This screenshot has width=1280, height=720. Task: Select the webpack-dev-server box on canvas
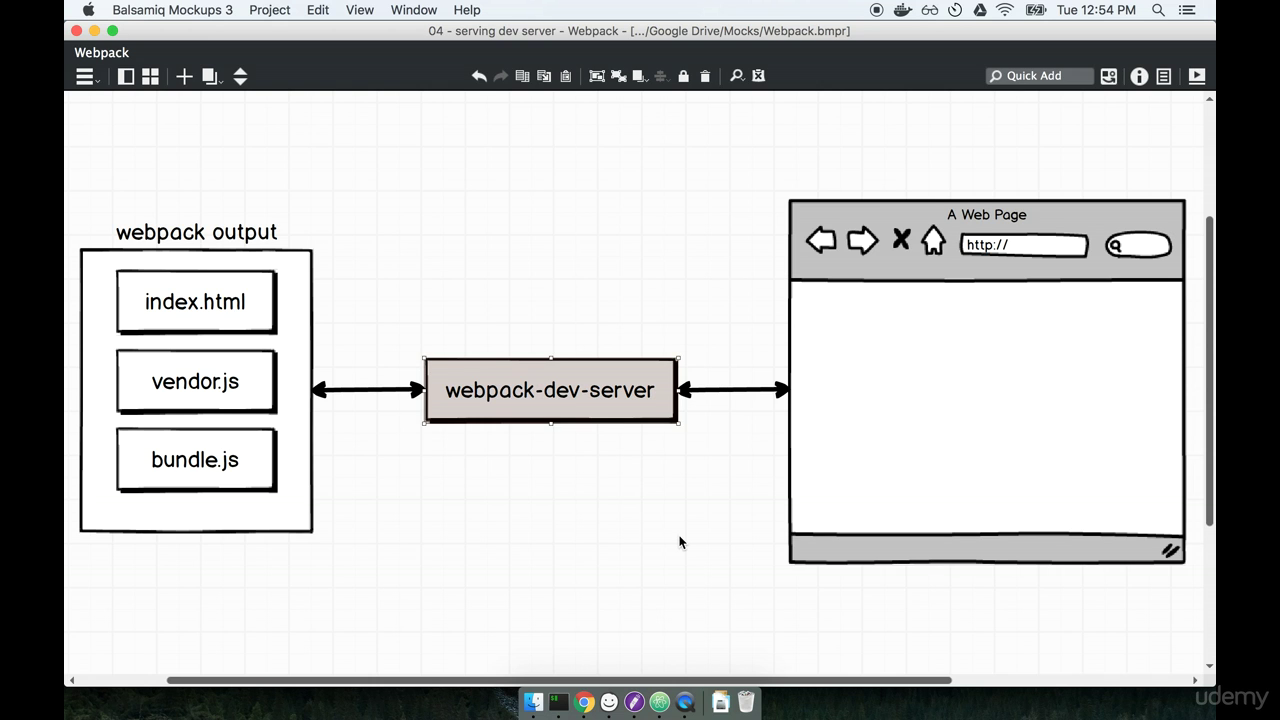[x=550, y=390]
